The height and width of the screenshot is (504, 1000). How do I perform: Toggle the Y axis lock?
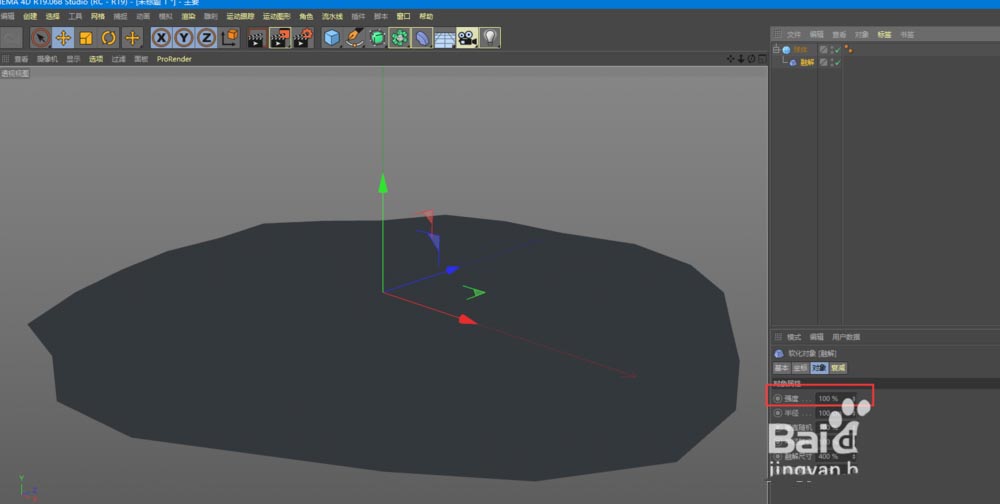tap(184, 38)
